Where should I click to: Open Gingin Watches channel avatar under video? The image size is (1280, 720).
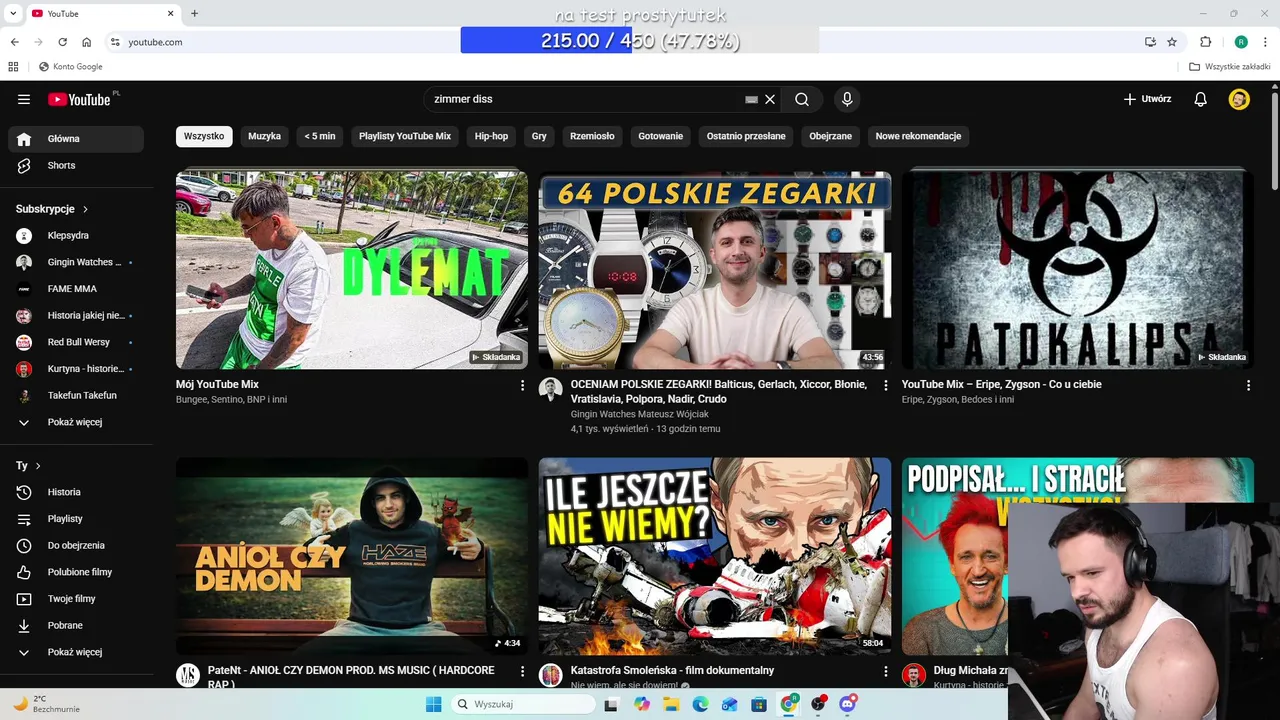click(x=551, y=389)
